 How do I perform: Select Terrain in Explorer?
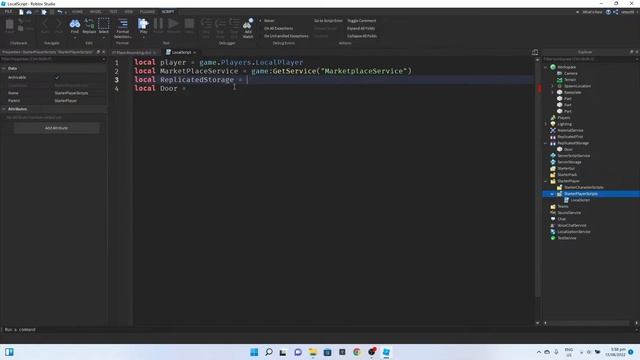570,80
